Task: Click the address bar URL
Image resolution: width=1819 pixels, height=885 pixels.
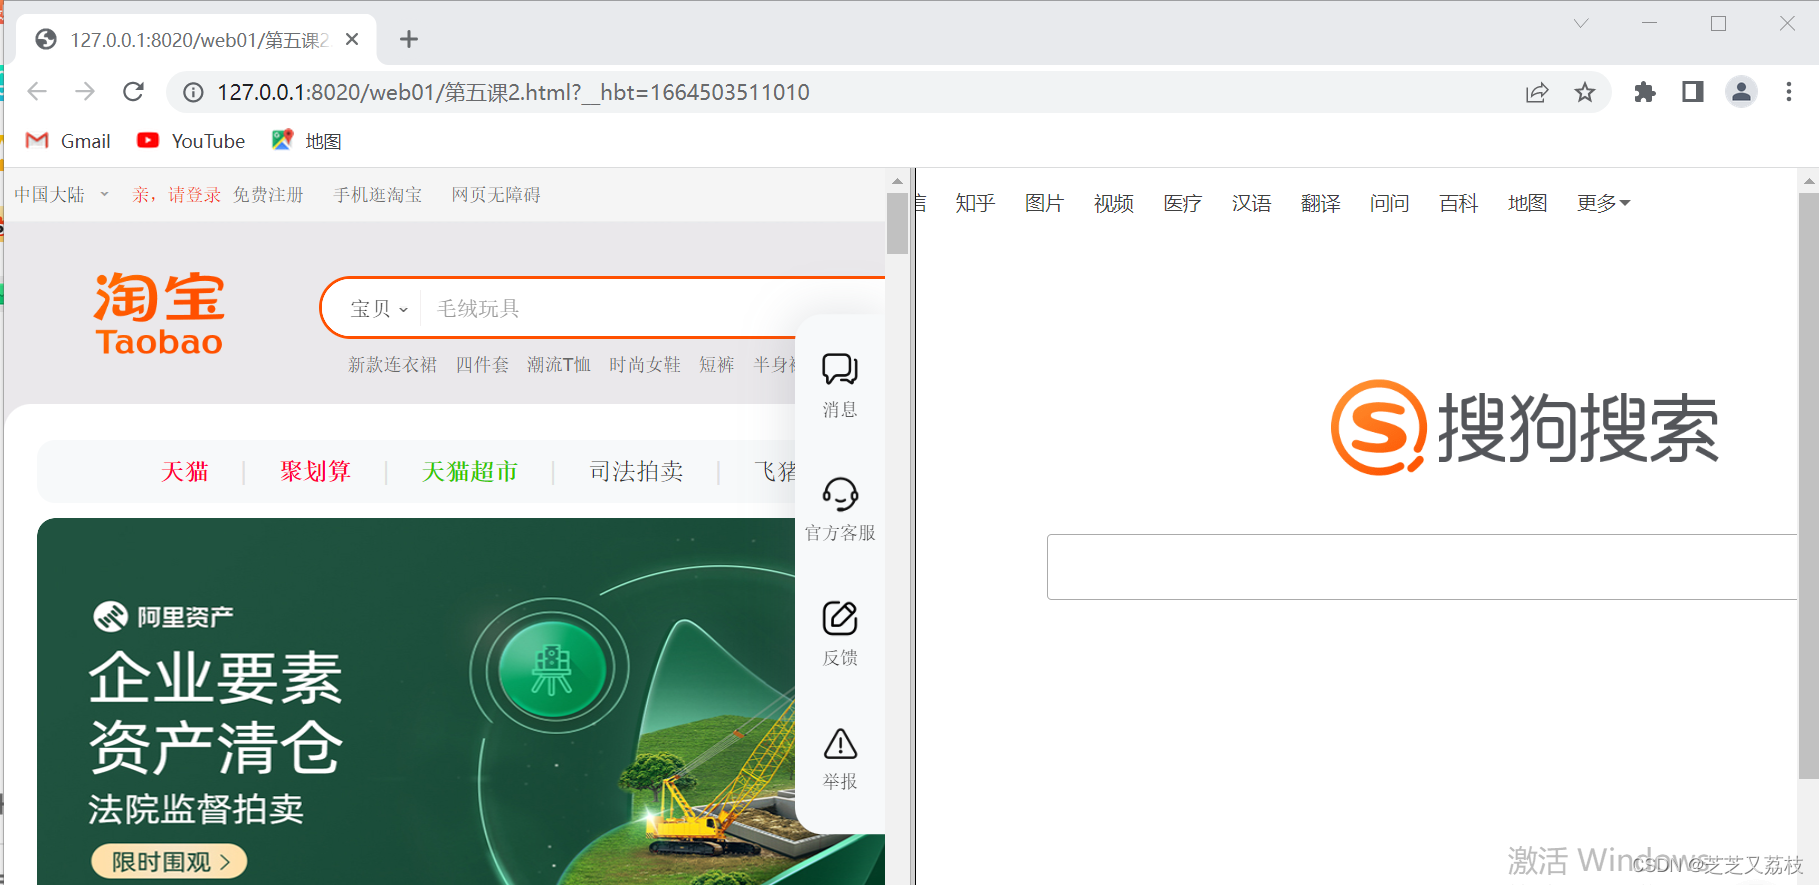Action: [x=513, y=92]
